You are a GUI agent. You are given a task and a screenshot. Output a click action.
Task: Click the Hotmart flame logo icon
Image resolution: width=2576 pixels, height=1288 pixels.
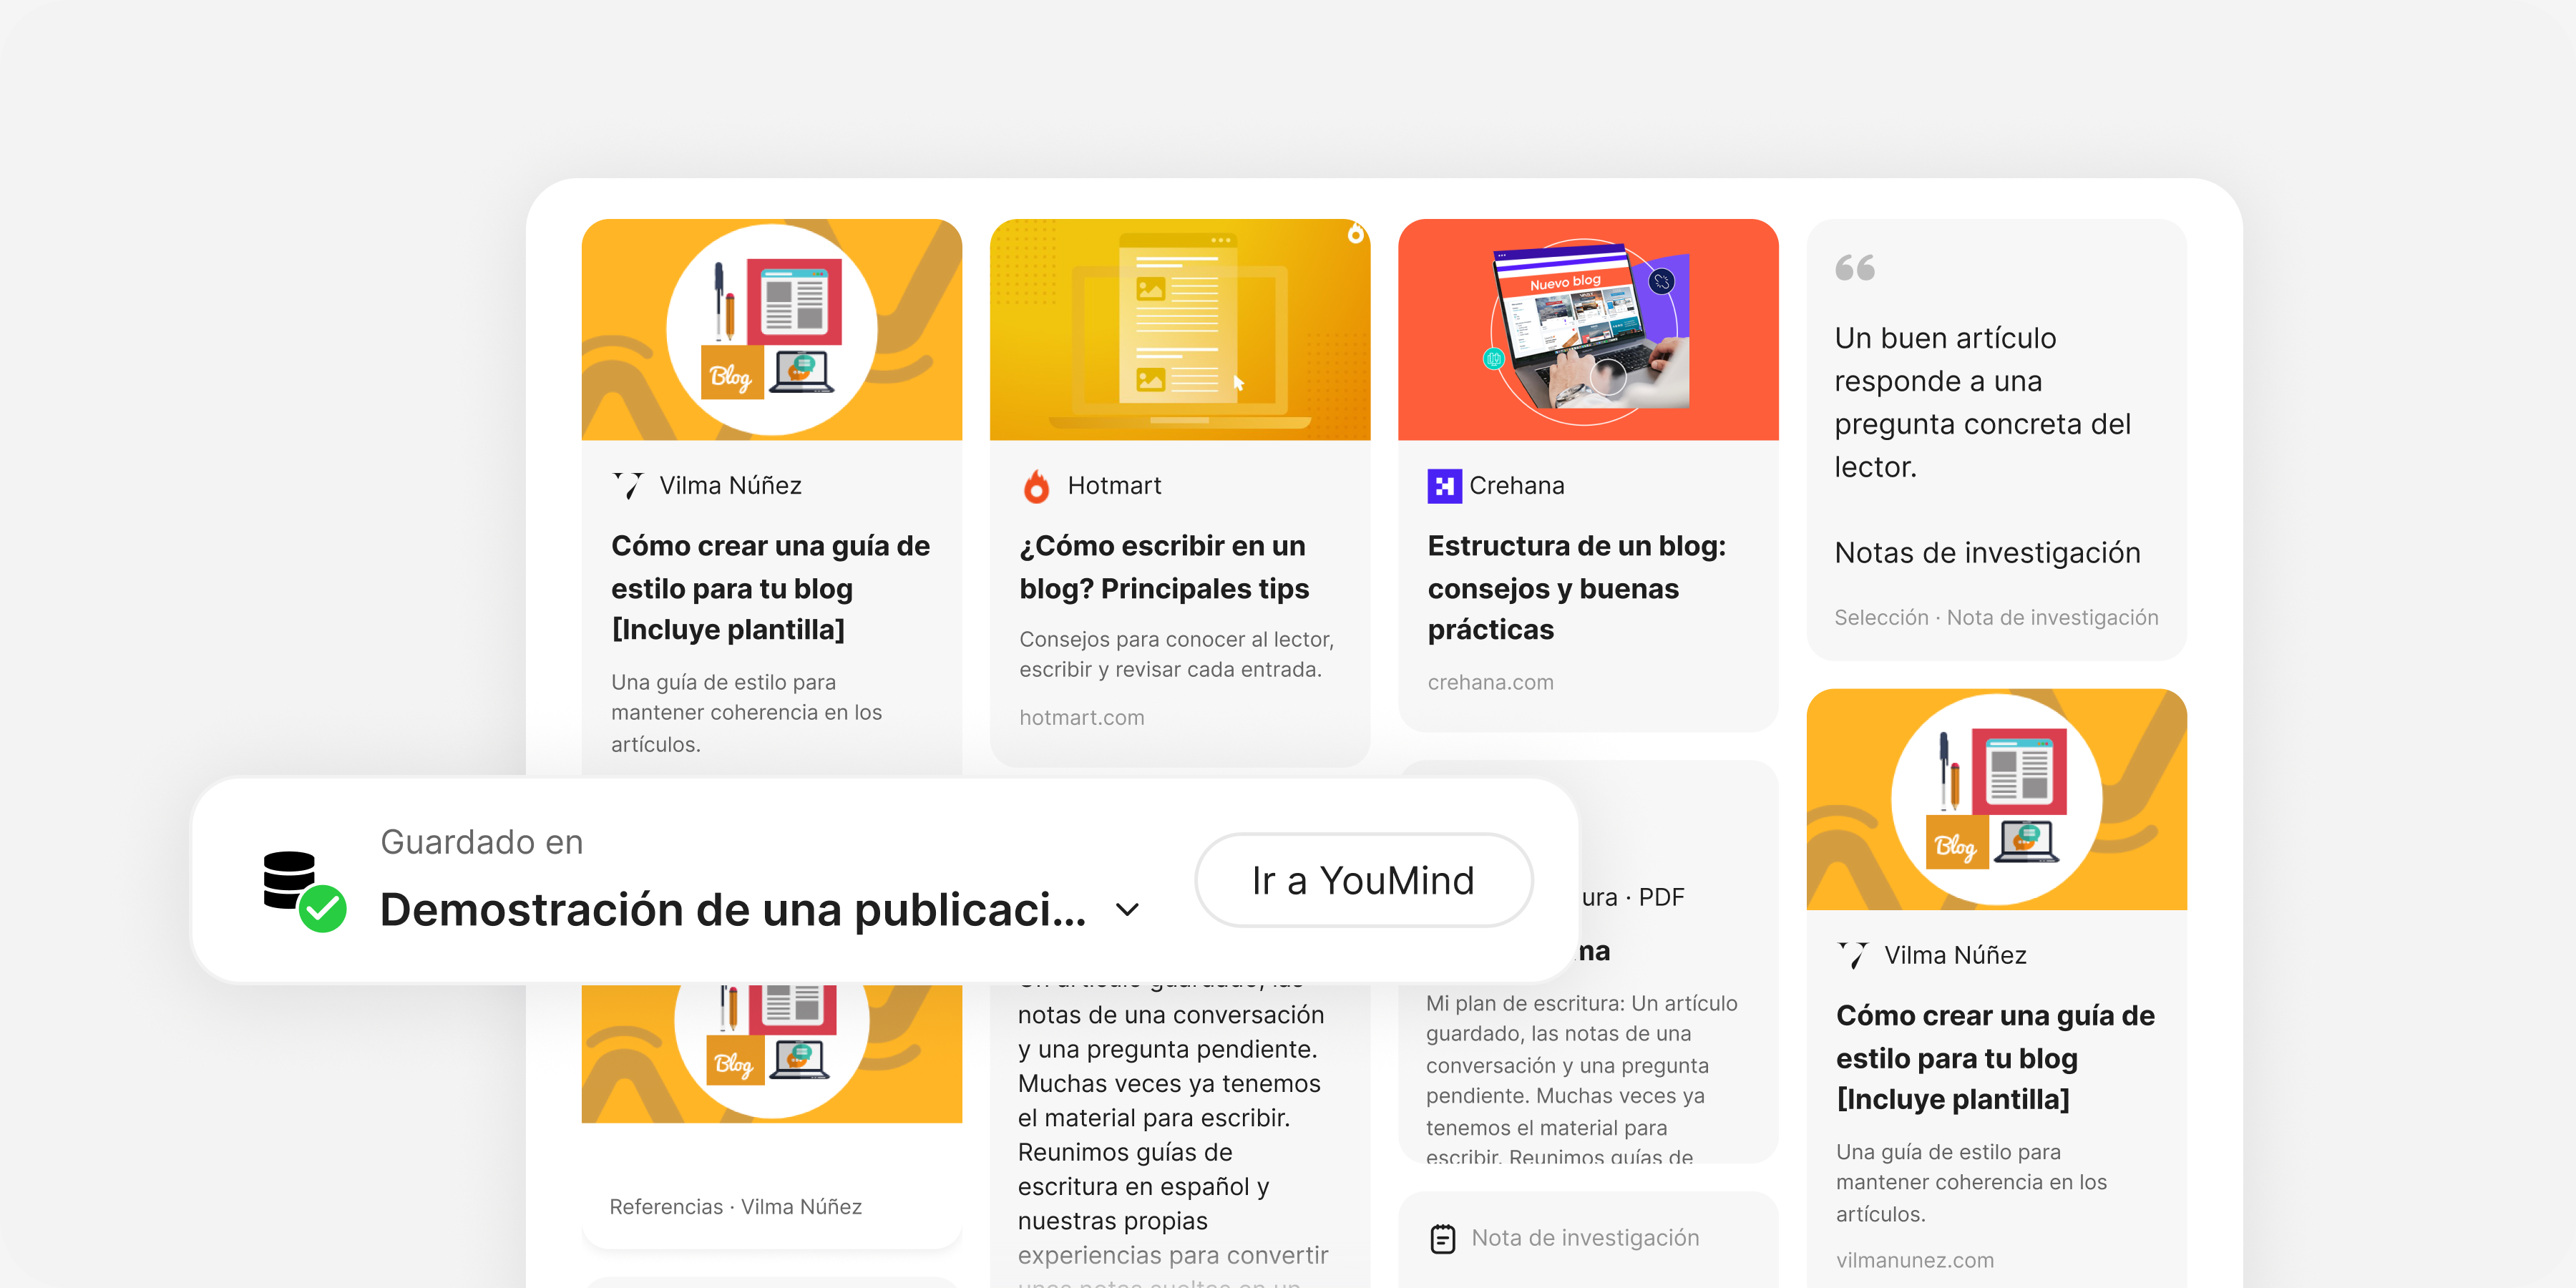click(x=1037, y=486)
